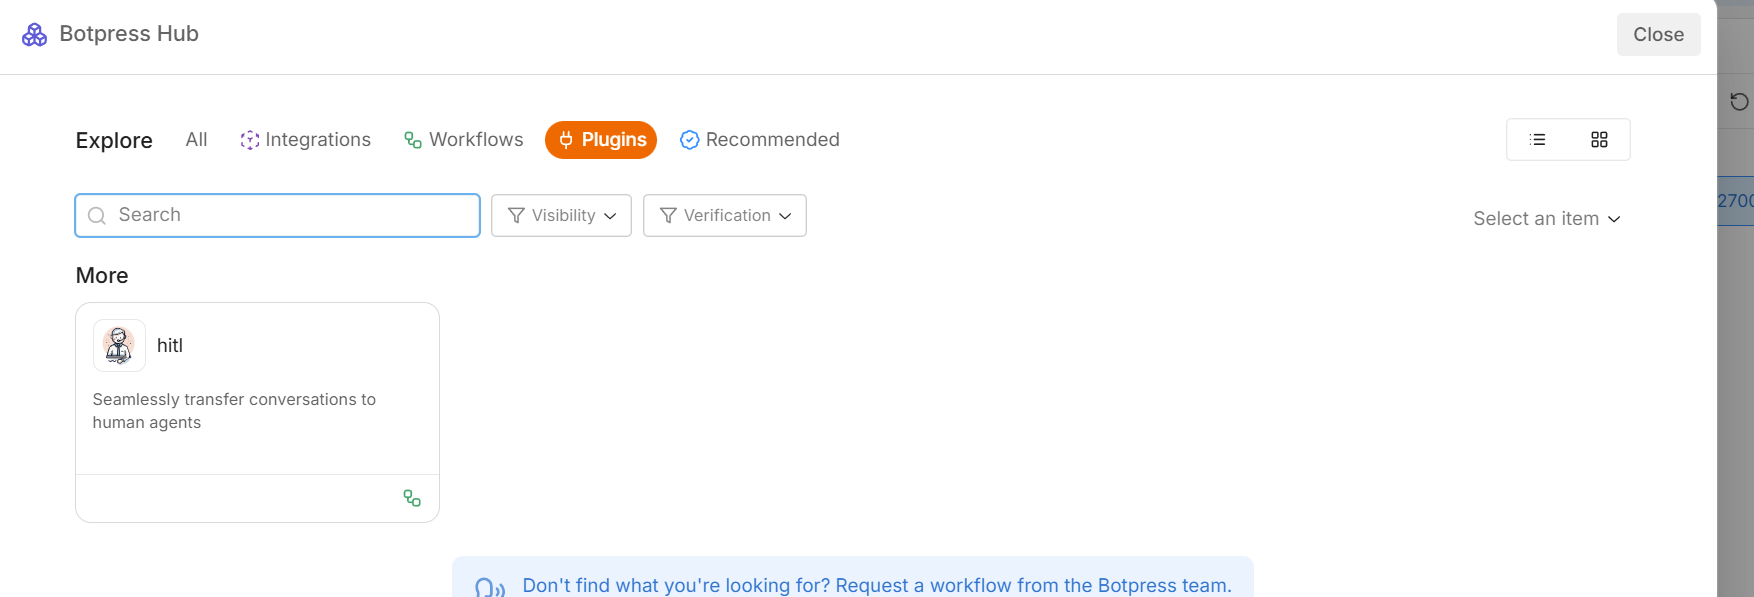The height and width of the screenshot is (597, 1754).
Task: Open the Workflows filter tab
Action: coord(463,140)
